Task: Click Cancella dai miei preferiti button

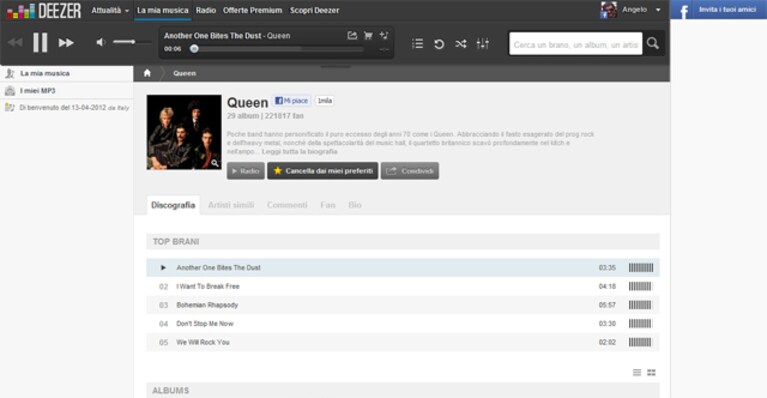Action: click(x=323, y=171)
